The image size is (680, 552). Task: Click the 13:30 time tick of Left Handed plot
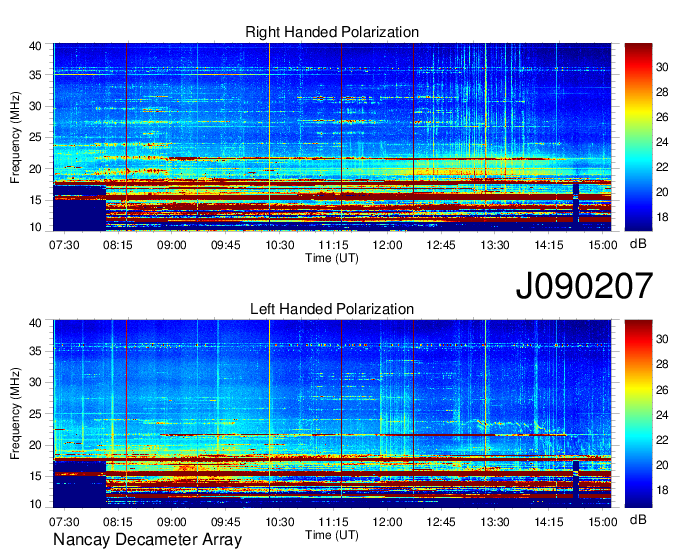click(x=495, y=522)
